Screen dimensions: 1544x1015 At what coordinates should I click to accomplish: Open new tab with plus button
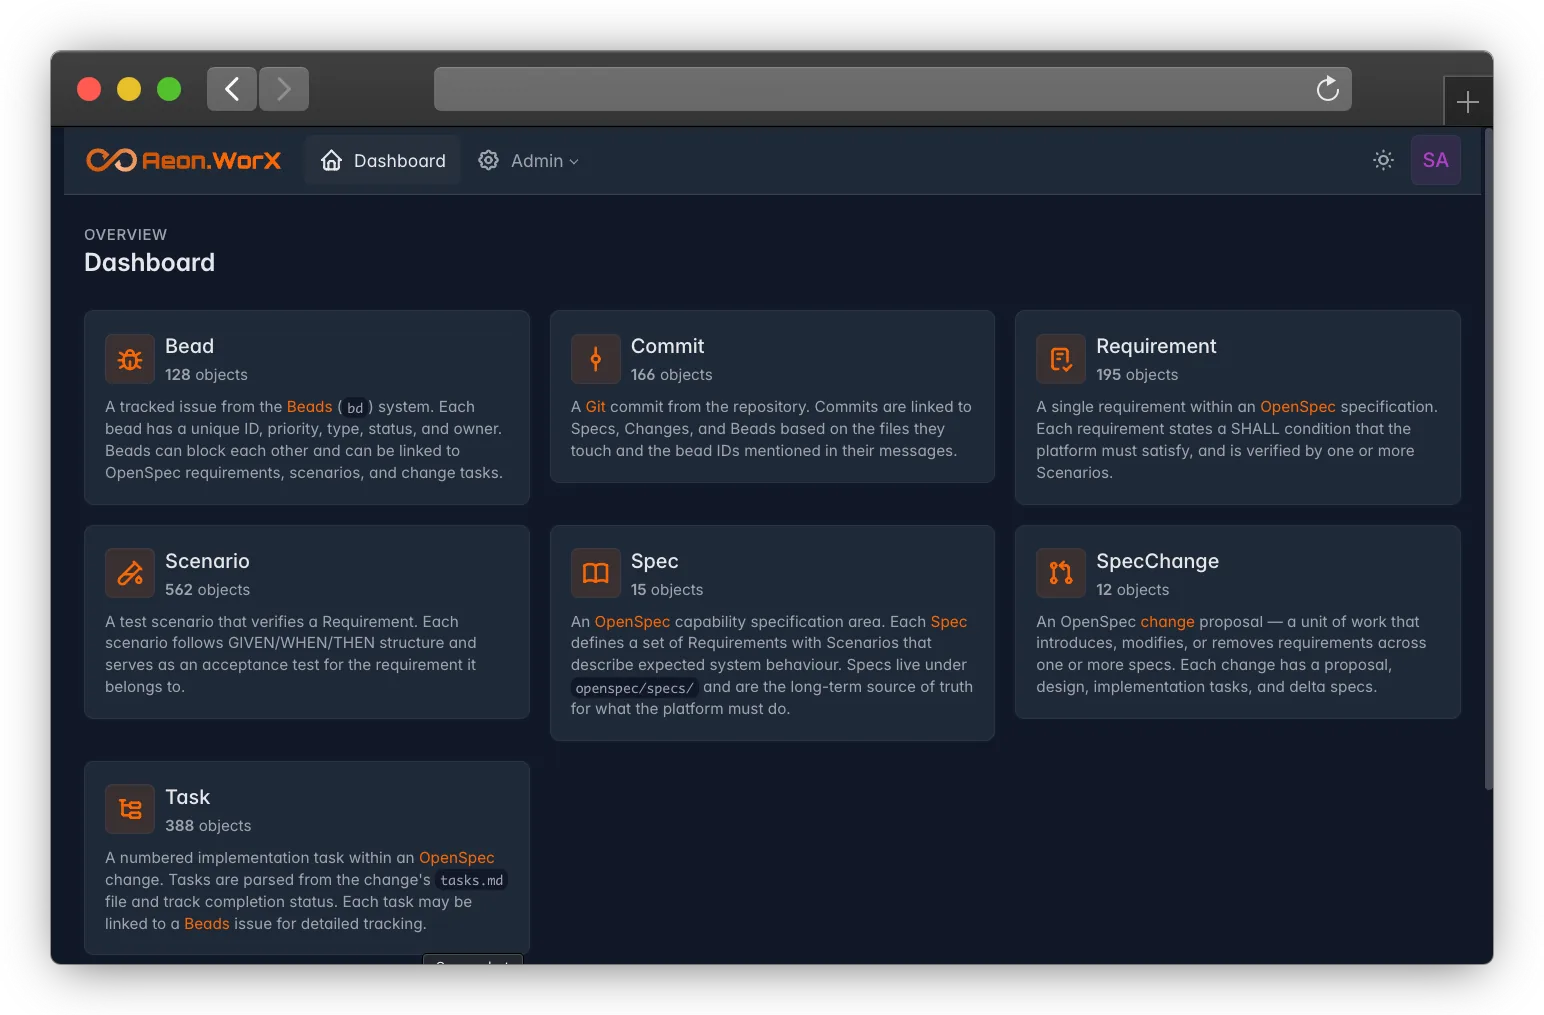1467,102
